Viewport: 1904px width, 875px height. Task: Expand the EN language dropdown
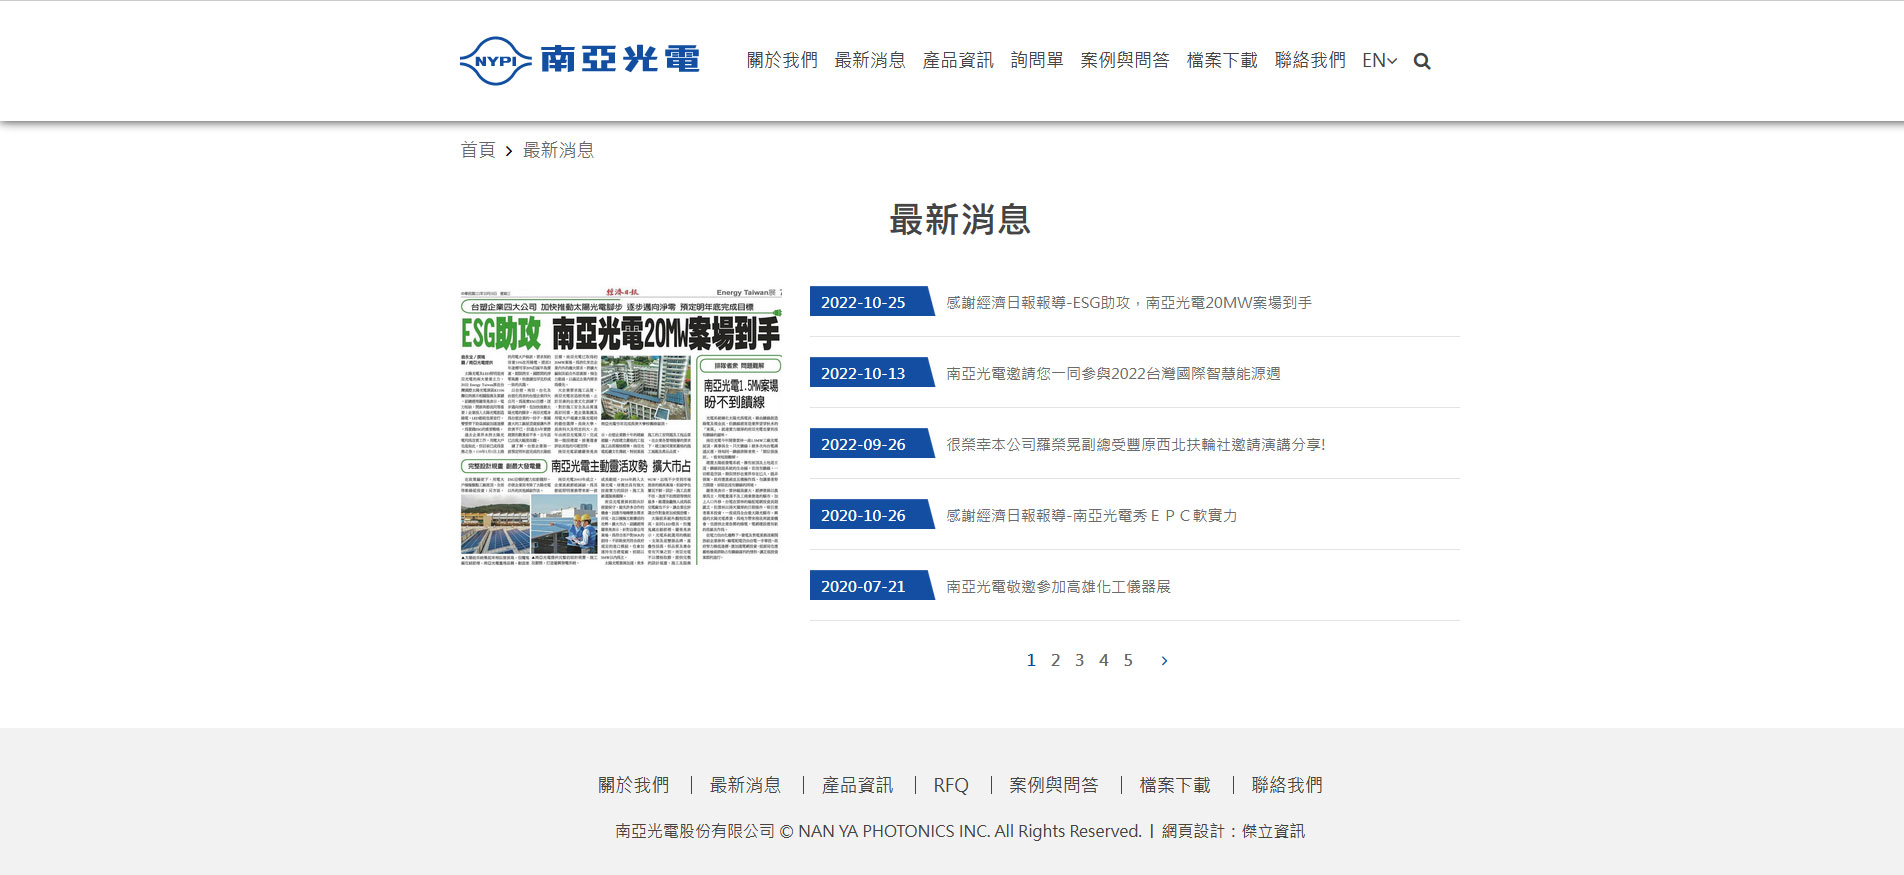coord(1379,60)
